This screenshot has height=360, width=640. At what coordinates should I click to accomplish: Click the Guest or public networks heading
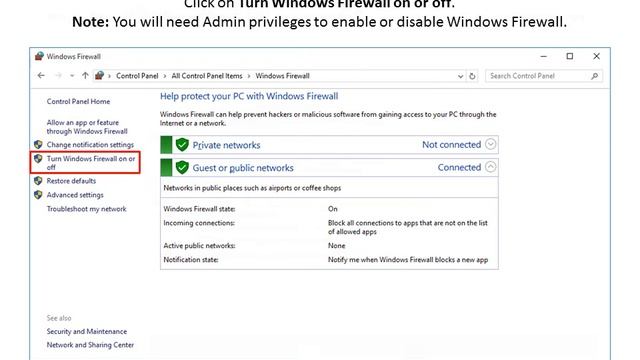pyautogui.click(x=243, y=168)
